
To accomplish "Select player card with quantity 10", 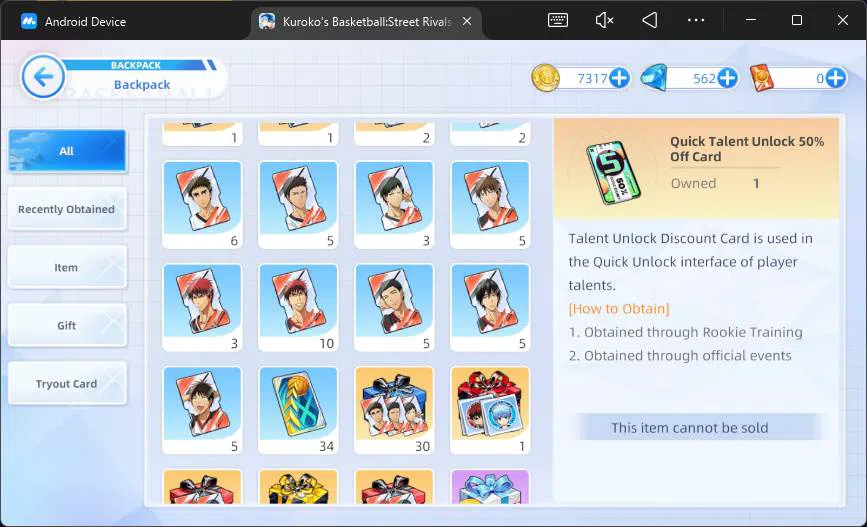I will tap(299, 307).
